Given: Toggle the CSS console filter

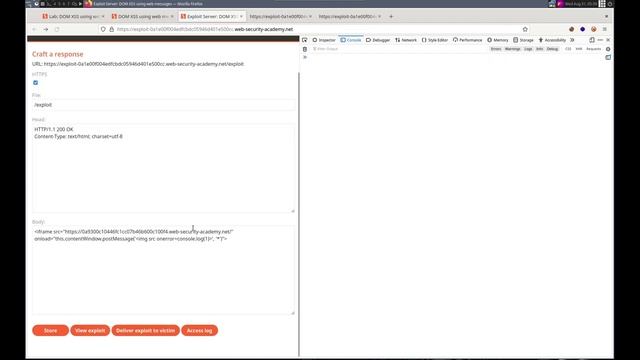Looking at the screenshot, I should 568,49.
